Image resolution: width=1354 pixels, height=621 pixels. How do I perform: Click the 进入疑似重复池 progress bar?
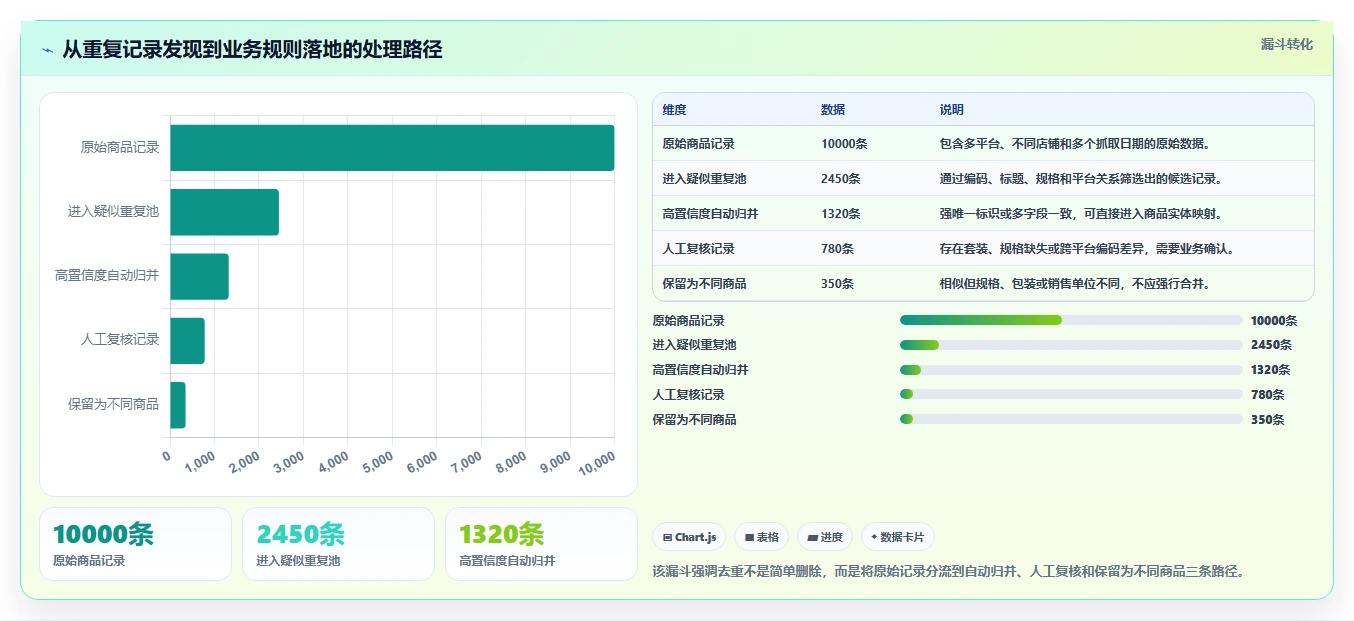tap(1071, 345)
